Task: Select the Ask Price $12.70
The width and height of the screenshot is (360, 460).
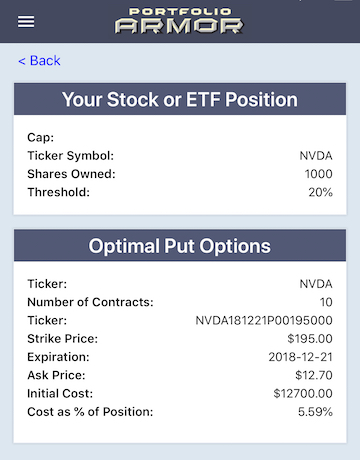Action: tap(314, 375)
